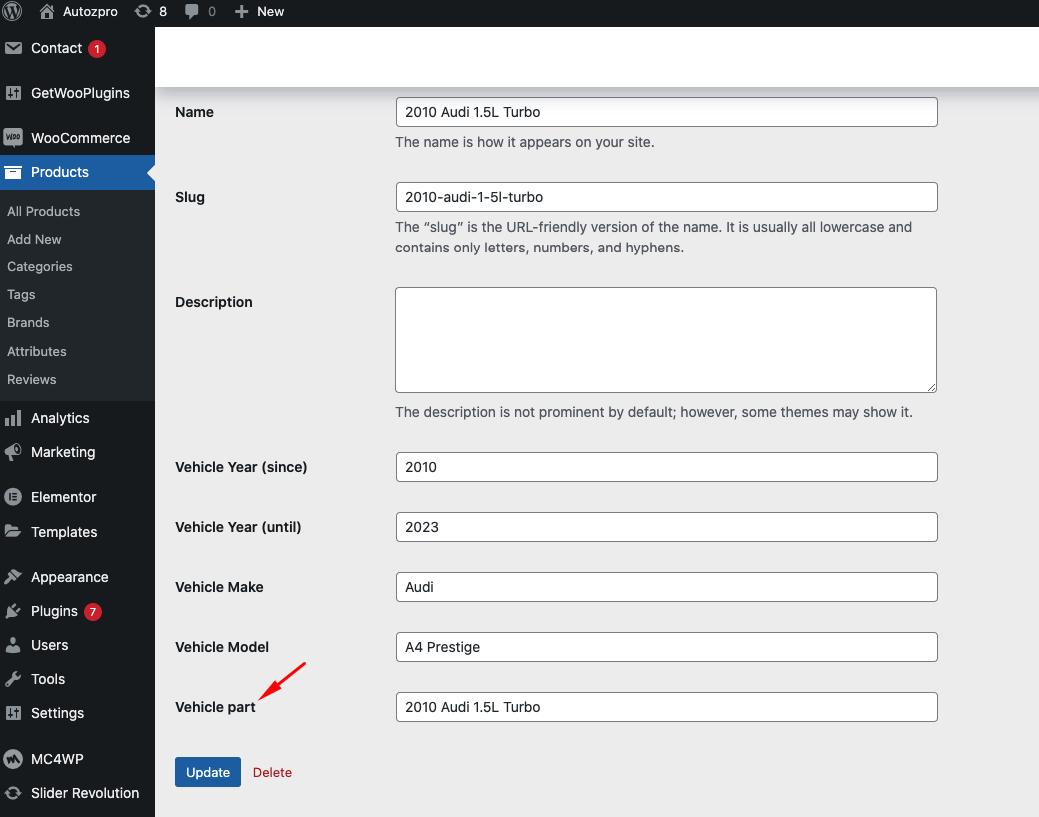1039x817 pixels.
Task: Open the Reviews submenu
Action: tap(32, 380)
